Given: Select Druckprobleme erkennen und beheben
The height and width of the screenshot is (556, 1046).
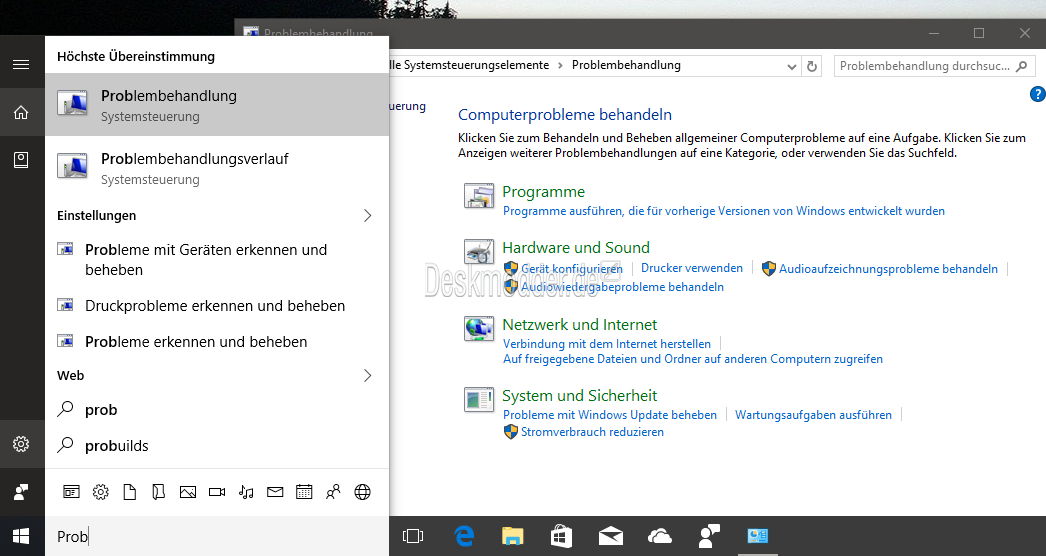Looking at the screenshot, I should 217,306.
